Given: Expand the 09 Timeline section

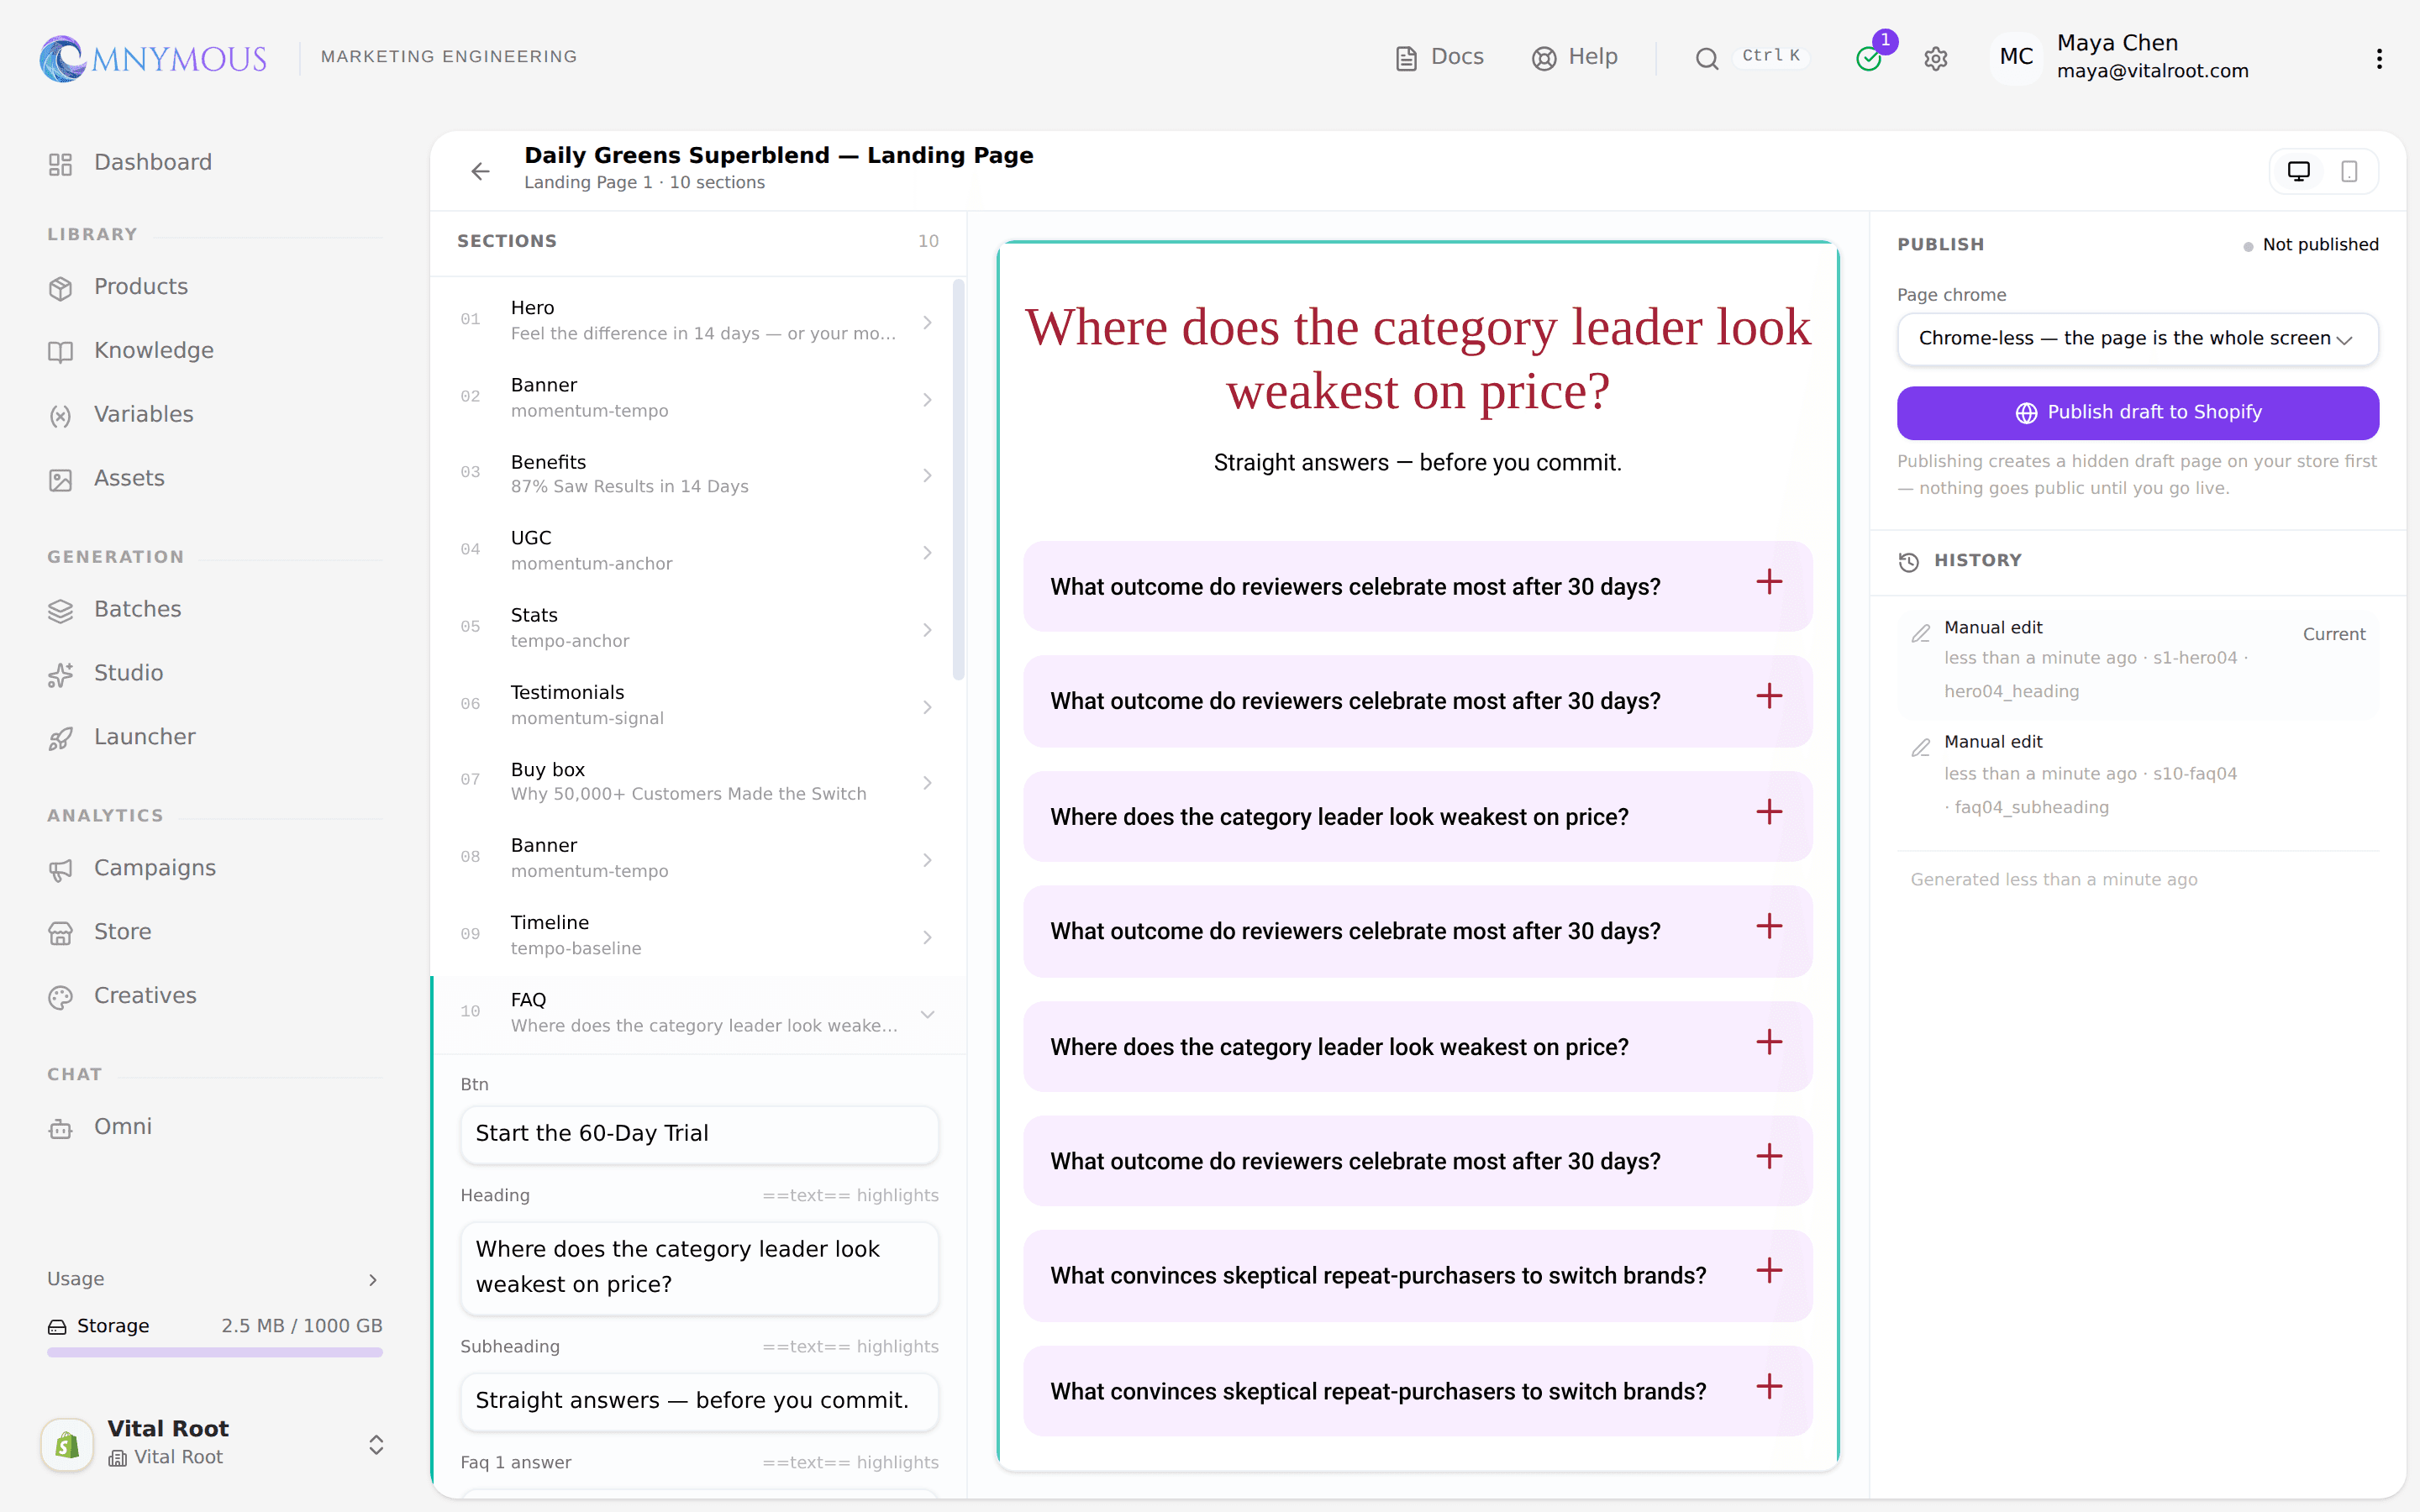Looking at the screenshot, I should (x=698, y=936).
